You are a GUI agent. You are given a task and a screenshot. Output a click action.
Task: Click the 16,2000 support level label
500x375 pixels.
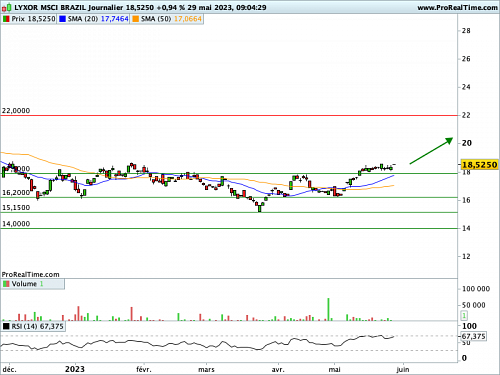(16, 193)
